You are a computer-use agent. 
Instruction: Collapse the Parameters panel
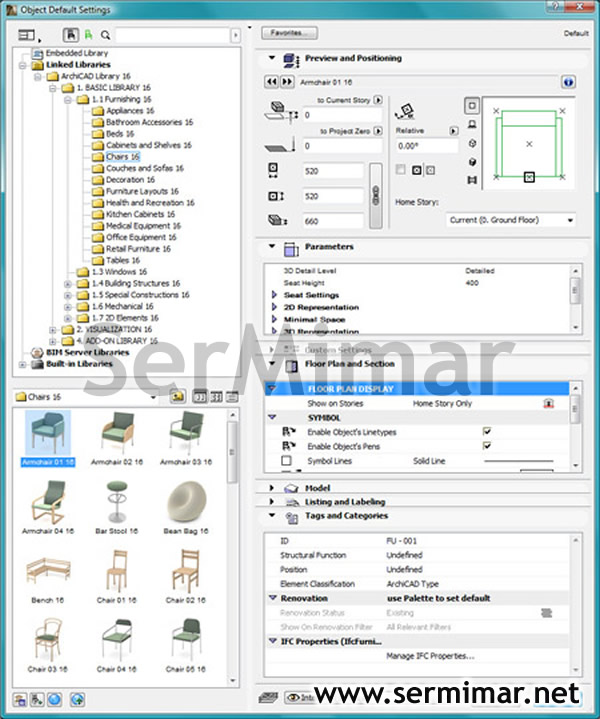pos(272,246)
